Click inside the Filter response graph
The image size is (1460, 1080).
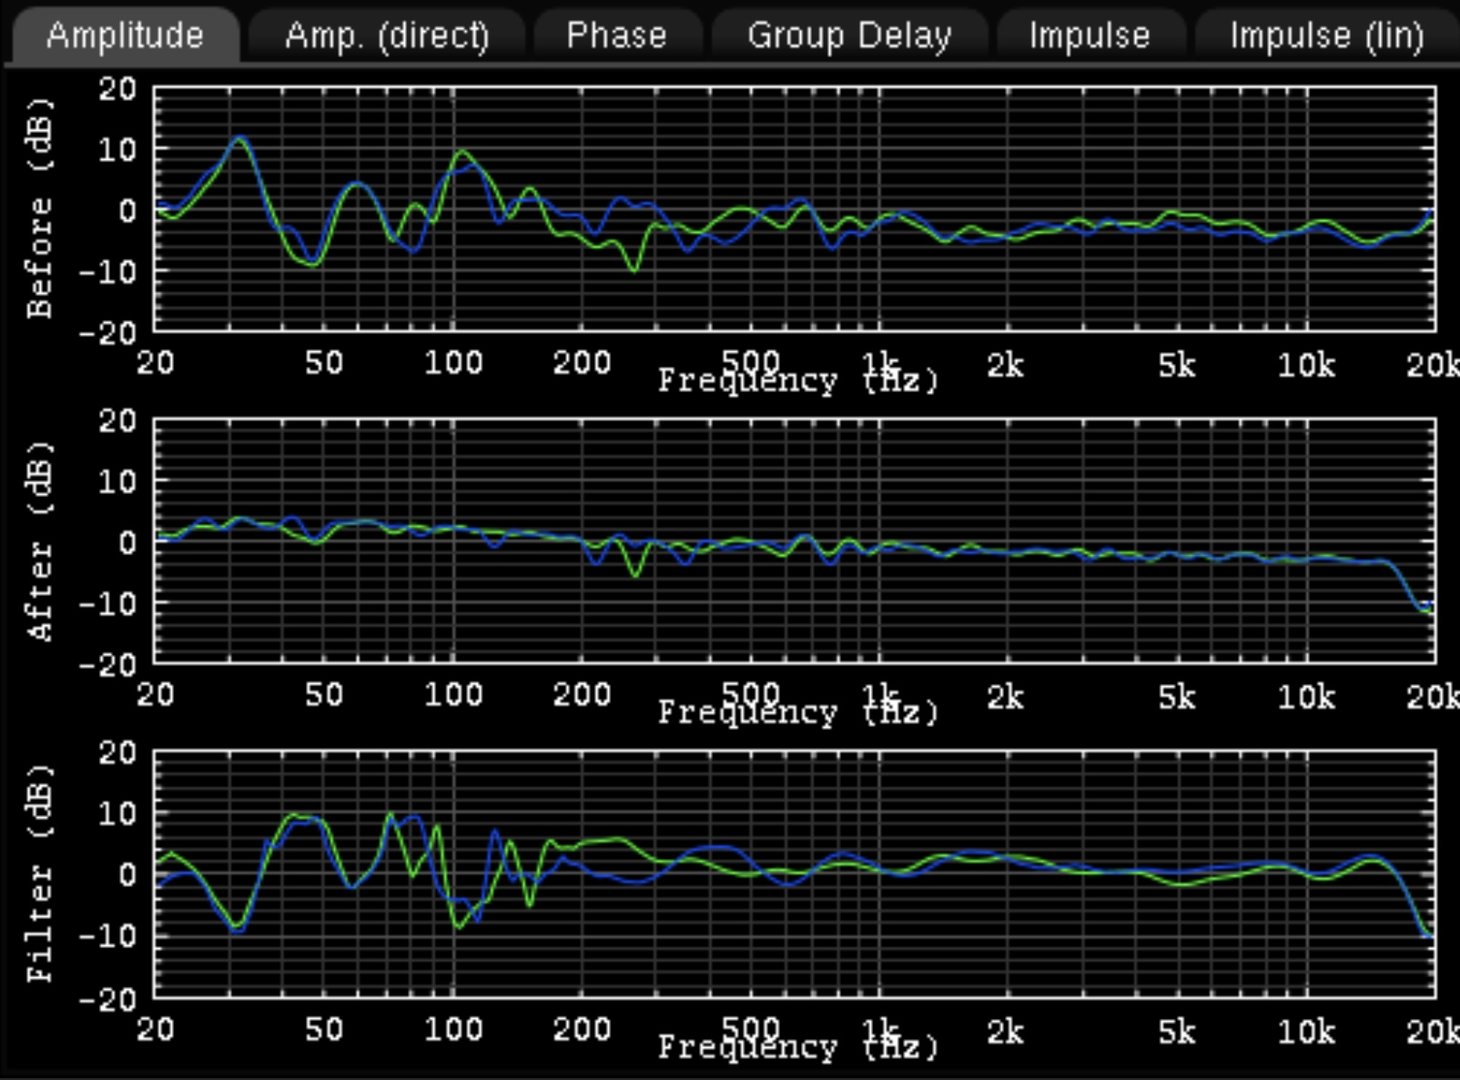795,874
